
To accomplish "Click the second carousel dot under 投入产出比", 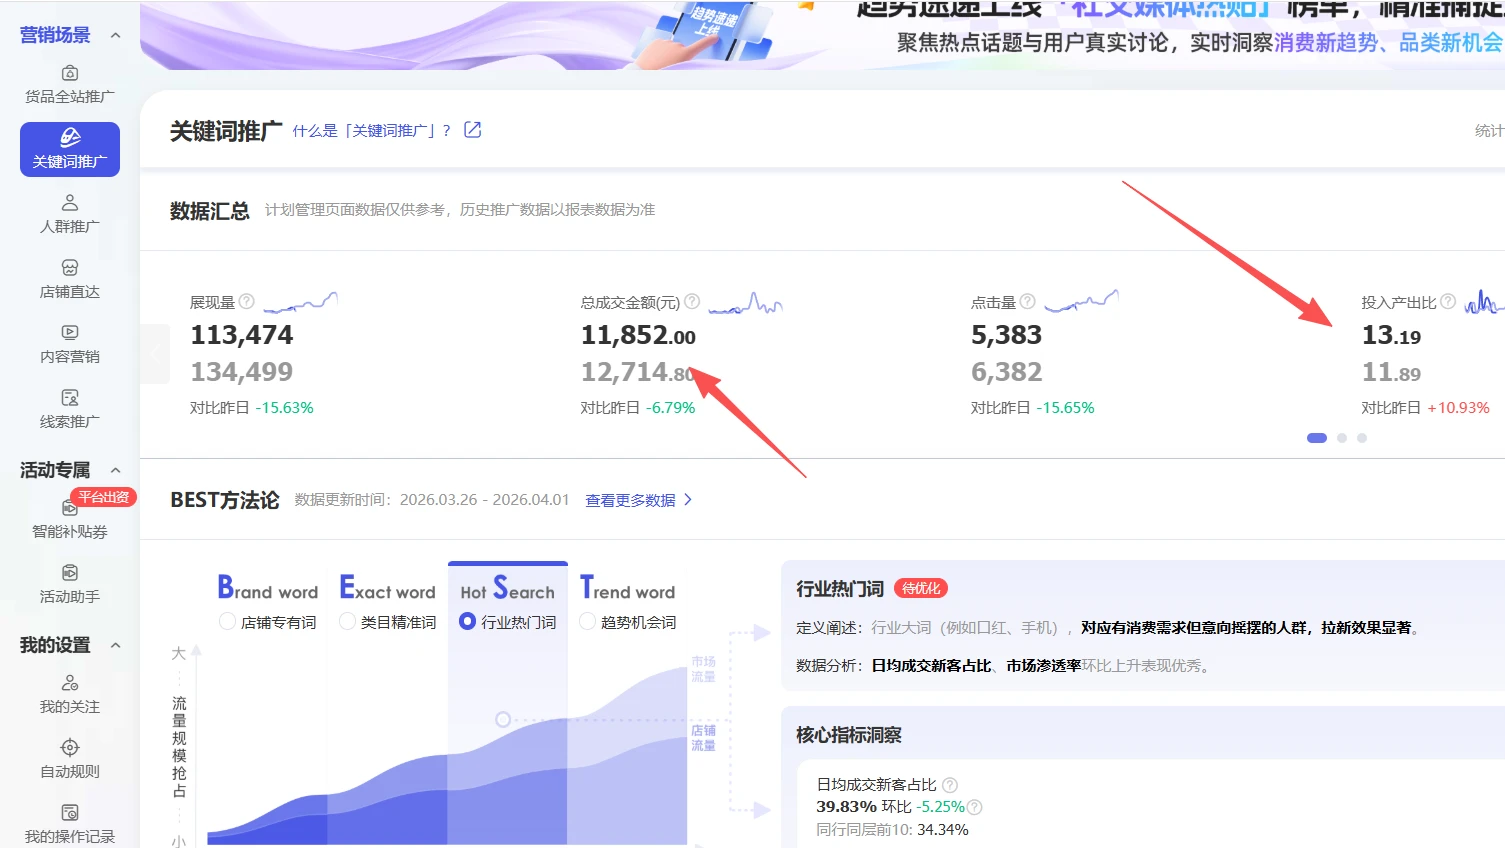I will pyautogui.click(x=1340, y=437).
